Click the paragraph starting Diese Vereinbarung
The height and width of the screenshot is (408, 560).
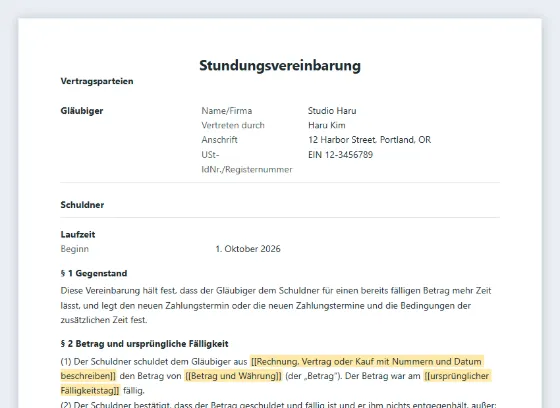(276, 305)
